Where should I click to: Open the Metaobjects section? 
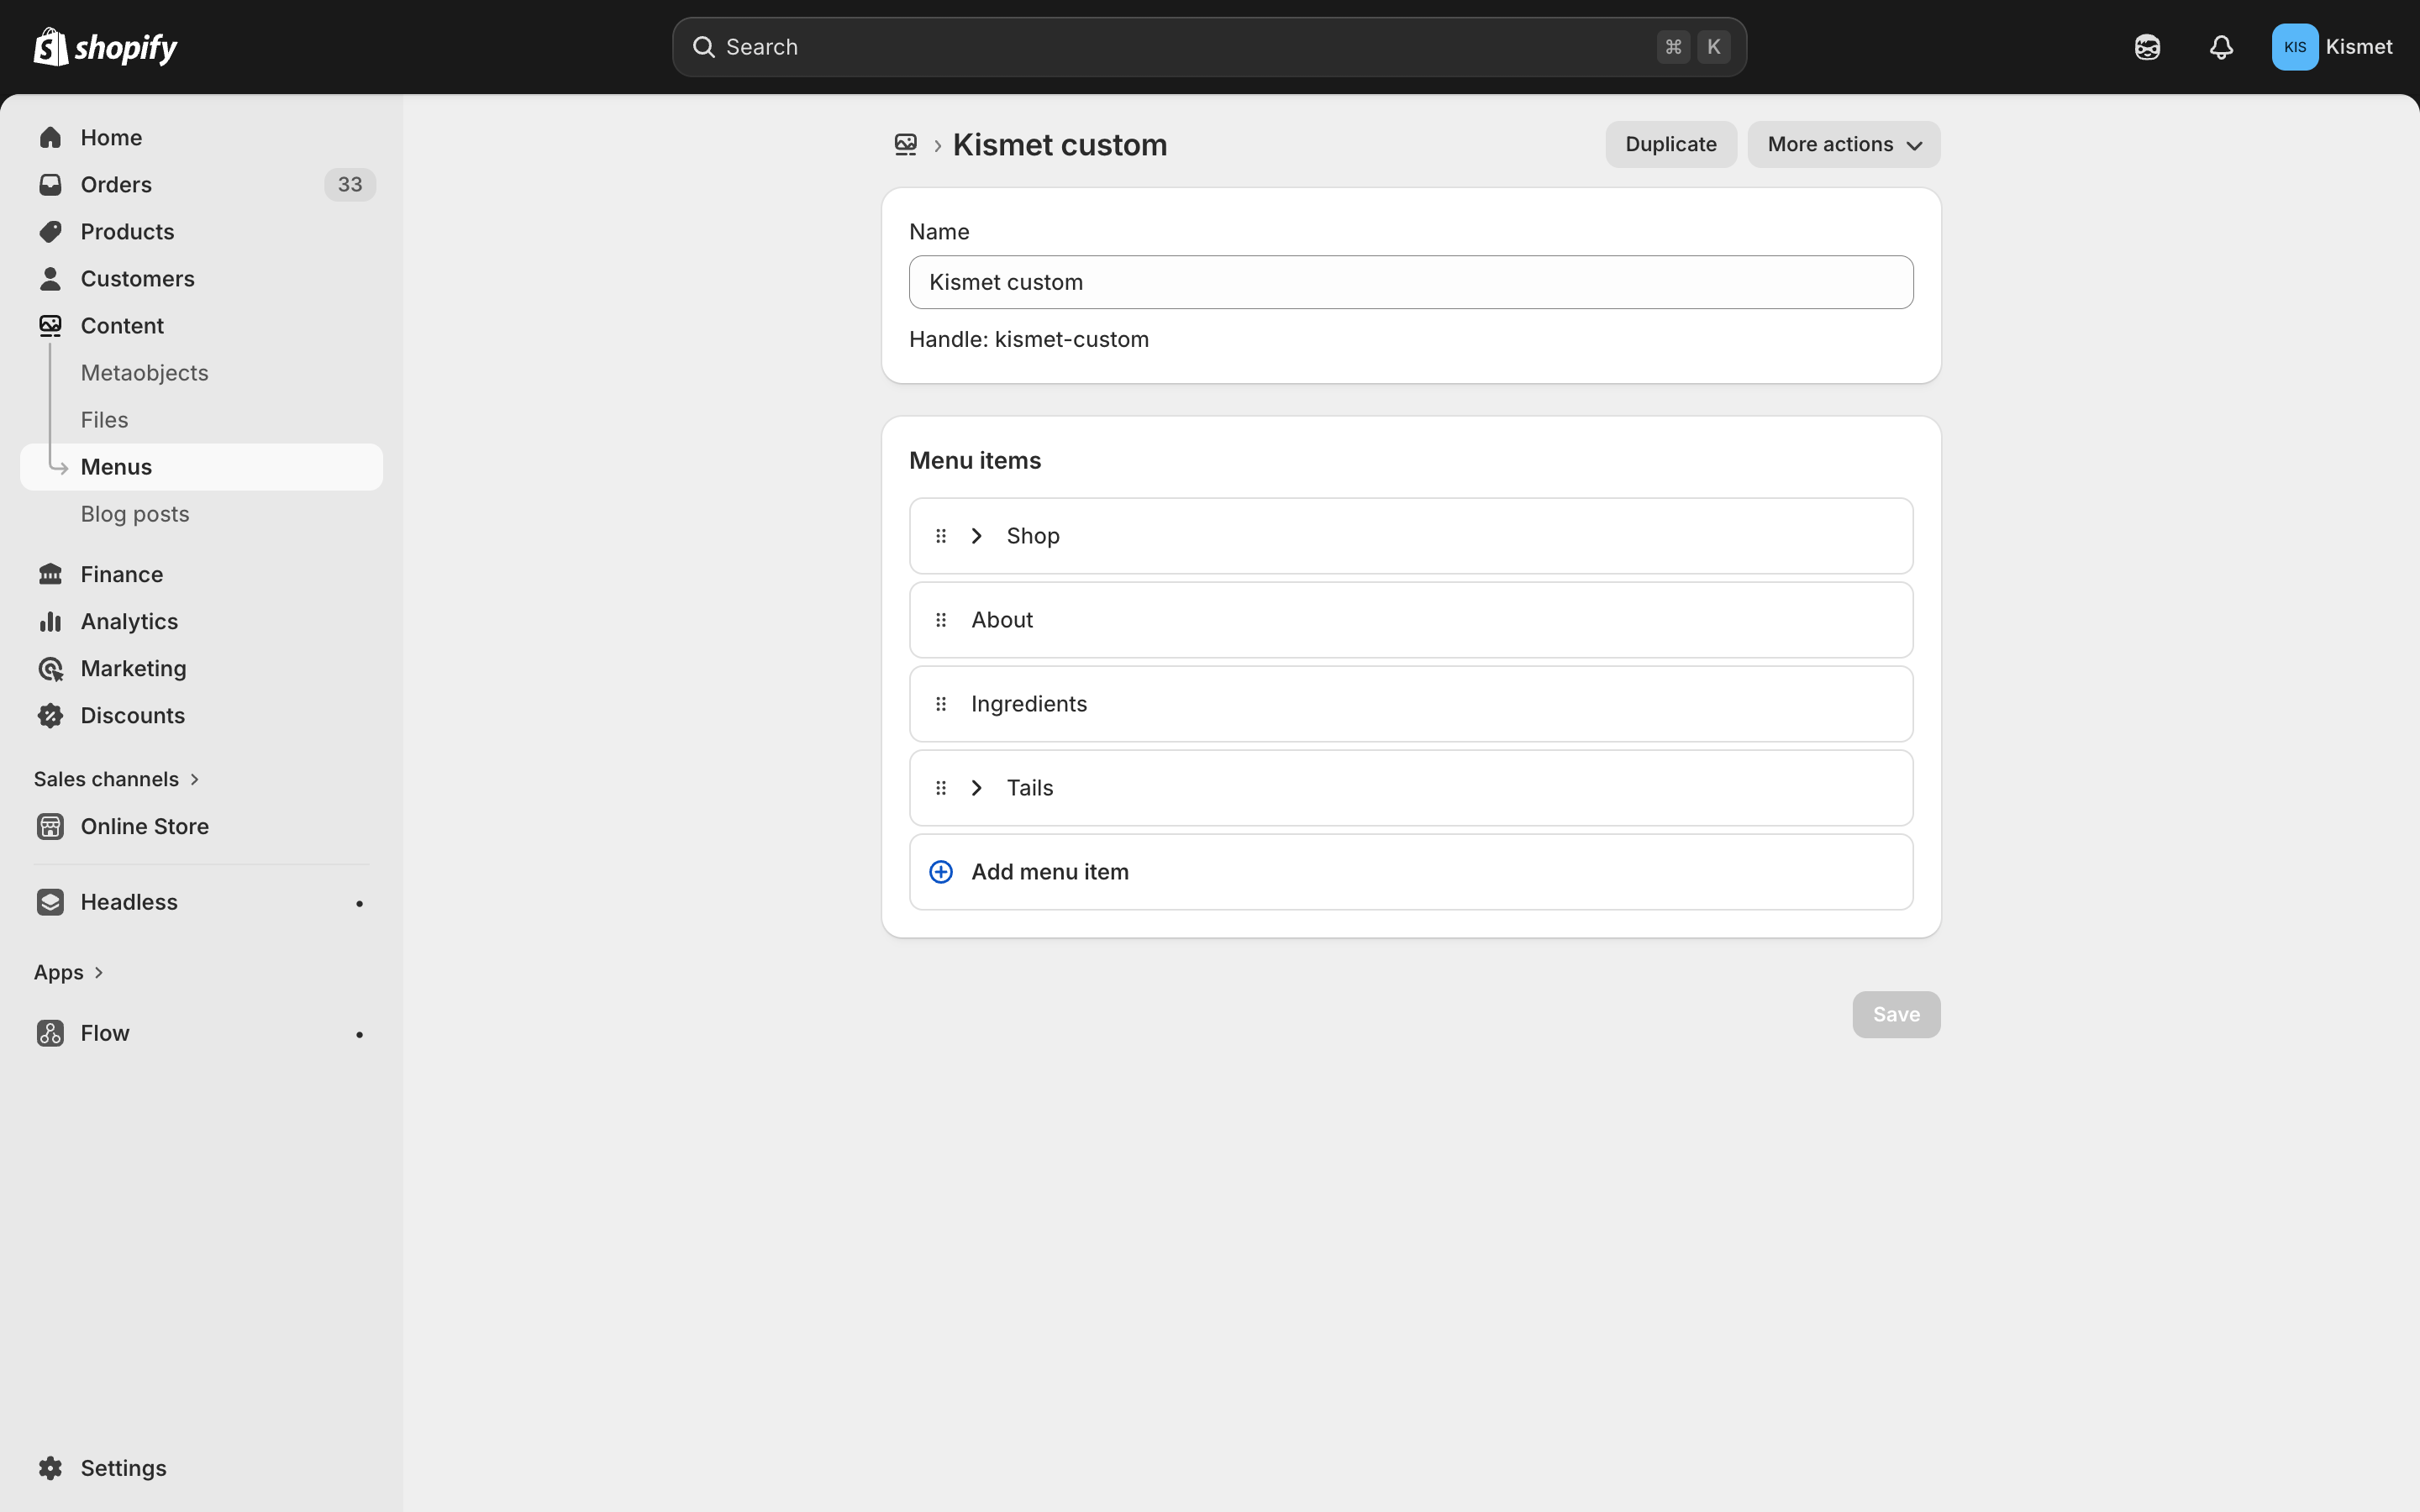pyautogui.click(x=144, y=372)
